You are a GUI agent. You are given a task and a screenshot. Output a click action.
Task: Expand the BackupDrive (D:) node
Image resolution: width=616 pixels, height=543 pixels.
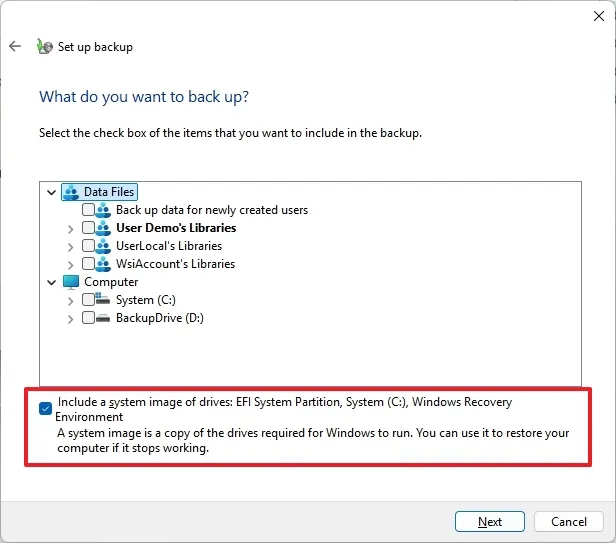point(70,319)
